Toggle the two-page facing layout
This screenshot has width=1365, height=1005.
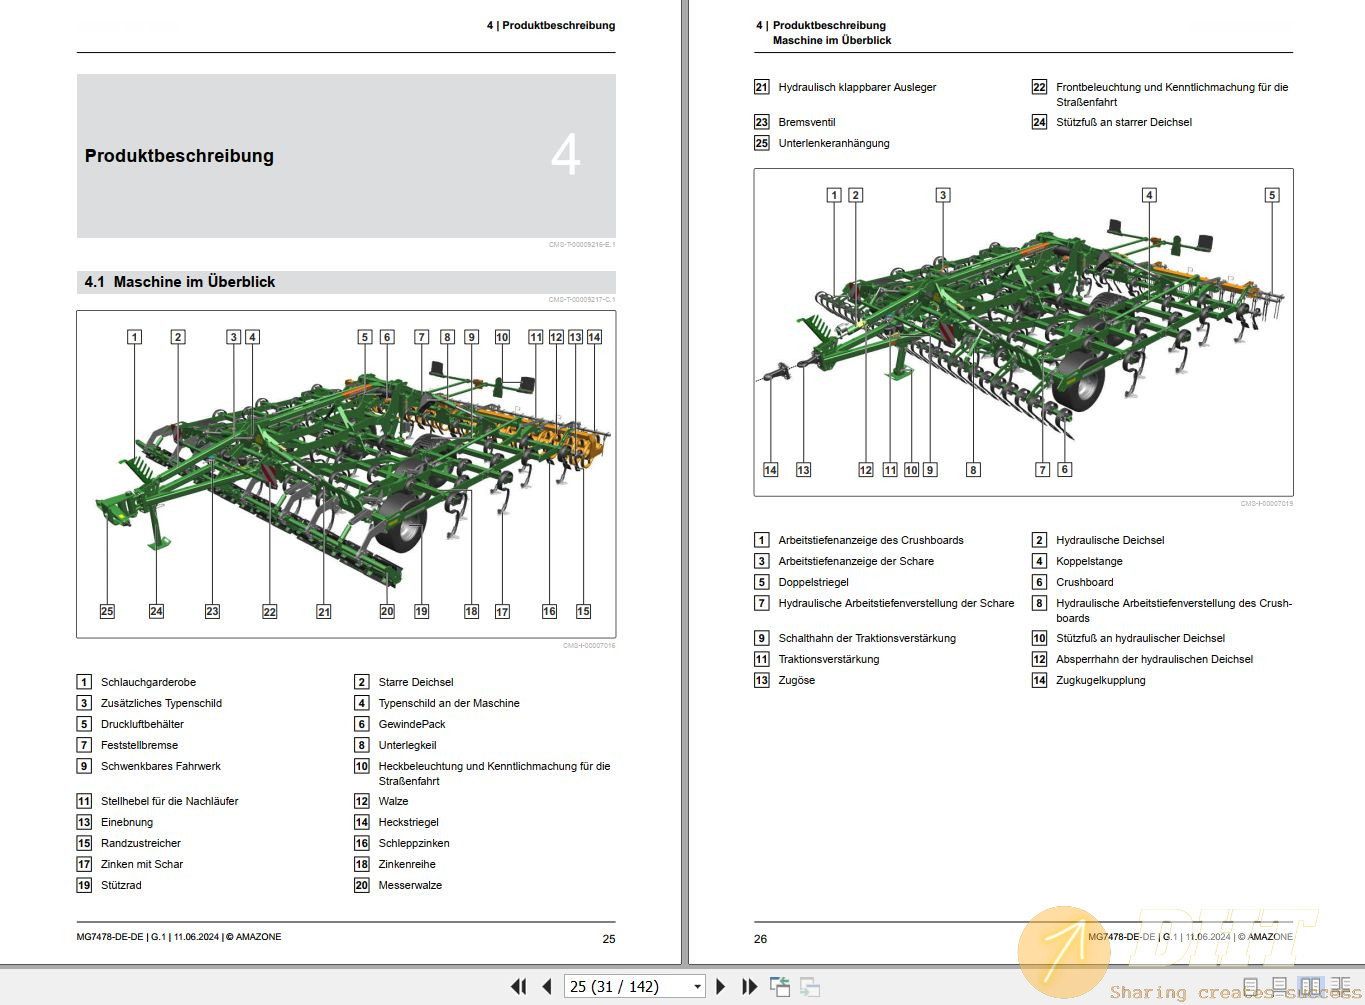tap(1310, 988)
